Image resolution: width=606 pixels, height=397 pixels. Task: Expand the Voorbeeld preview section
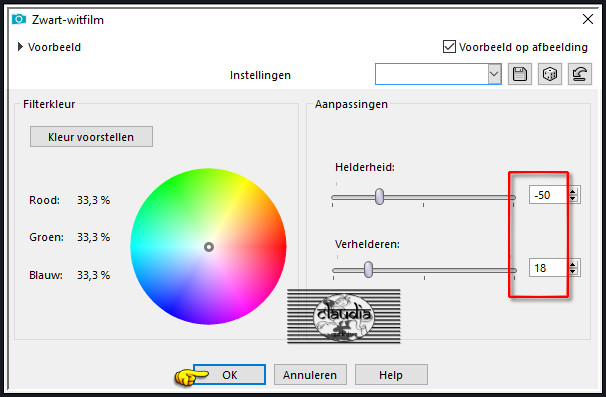pos(20,47)
